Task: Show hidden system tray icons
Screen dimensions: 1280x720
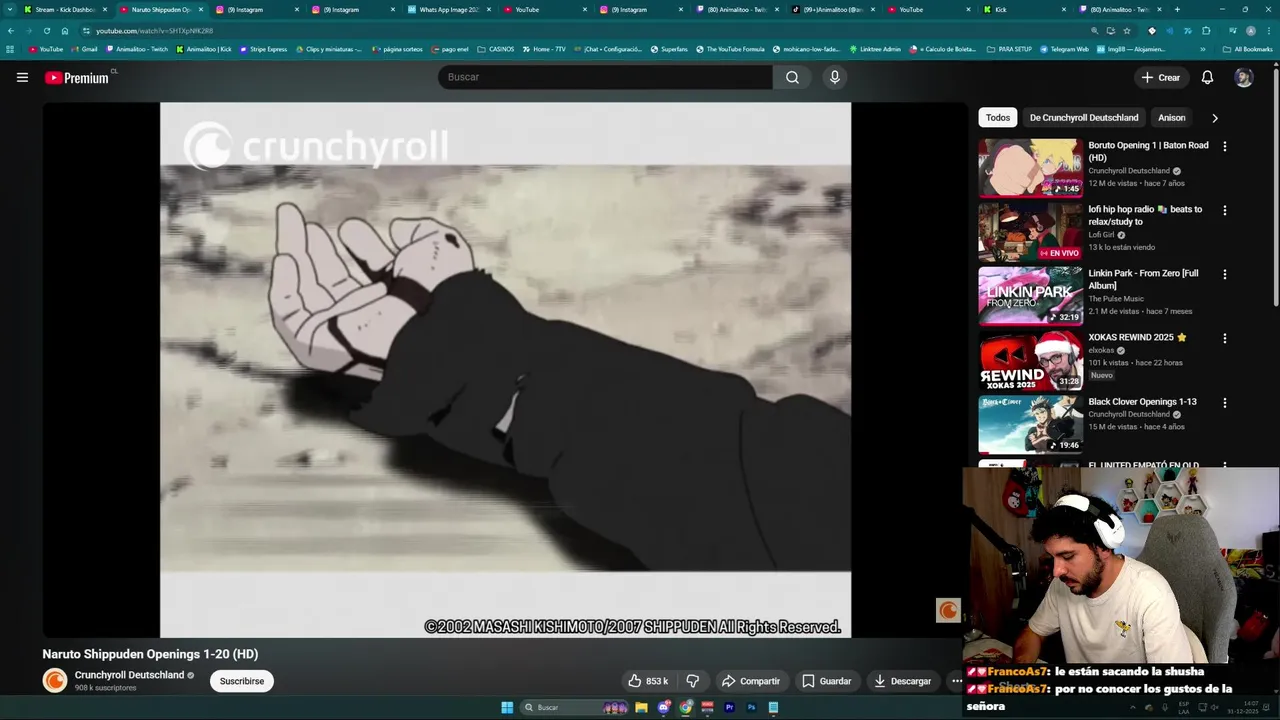Action: pyautogui.click(x=1131, y=707)
